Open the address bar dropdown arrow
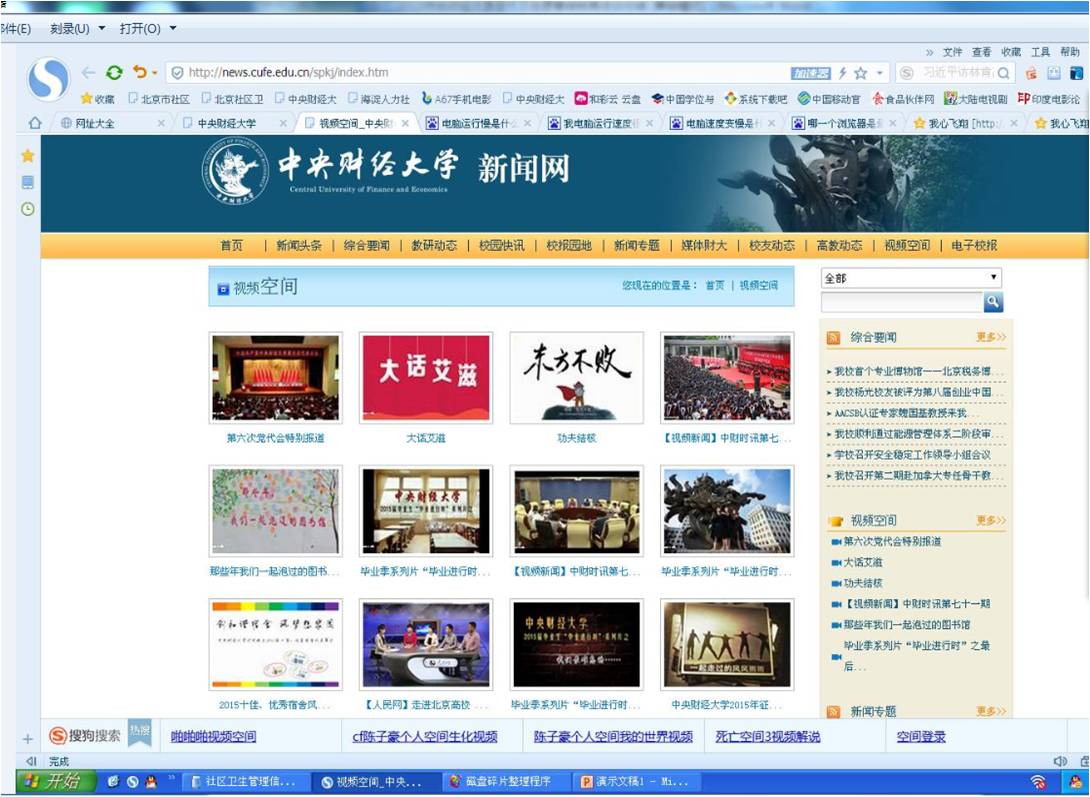The image size is (1090, 797). click(879, 72)
